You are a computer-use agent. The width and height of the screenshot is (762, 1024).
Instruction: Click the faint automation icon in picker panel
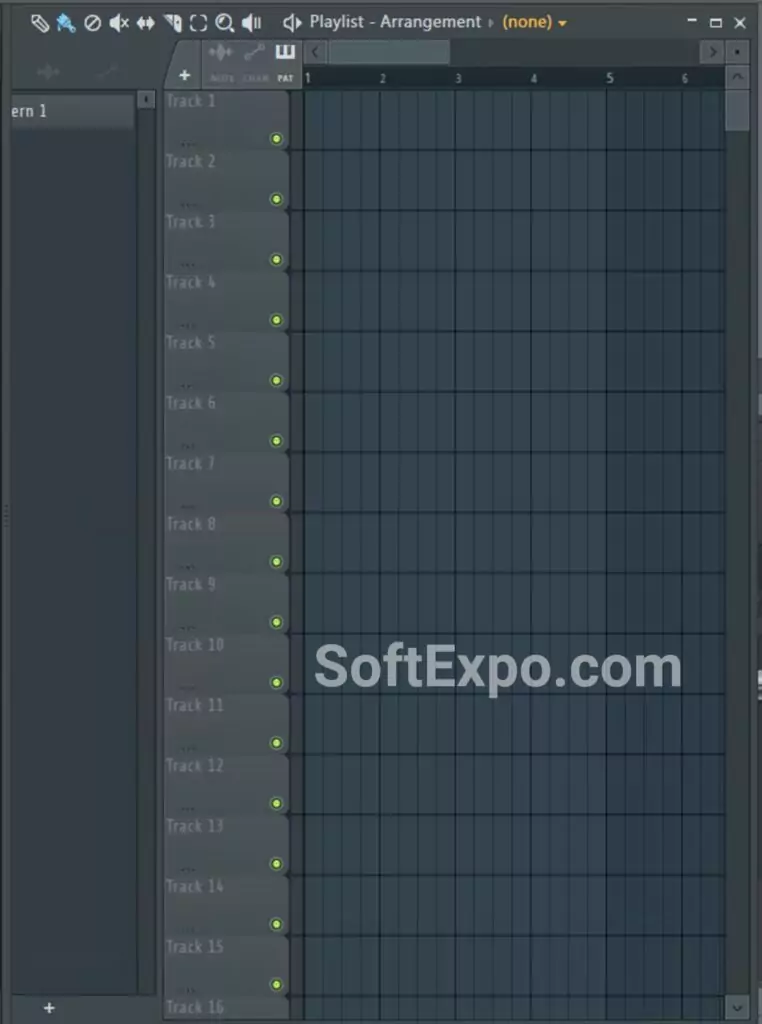click(106, 72)
